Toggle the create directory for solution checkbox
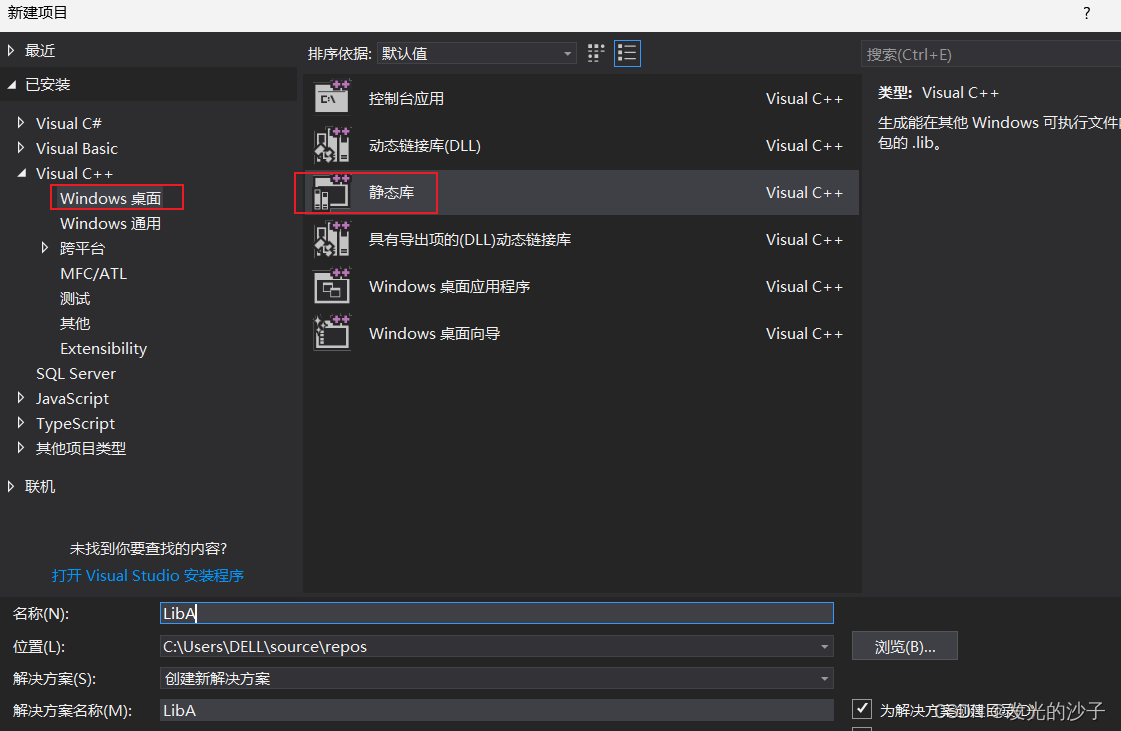 [861, 709]
